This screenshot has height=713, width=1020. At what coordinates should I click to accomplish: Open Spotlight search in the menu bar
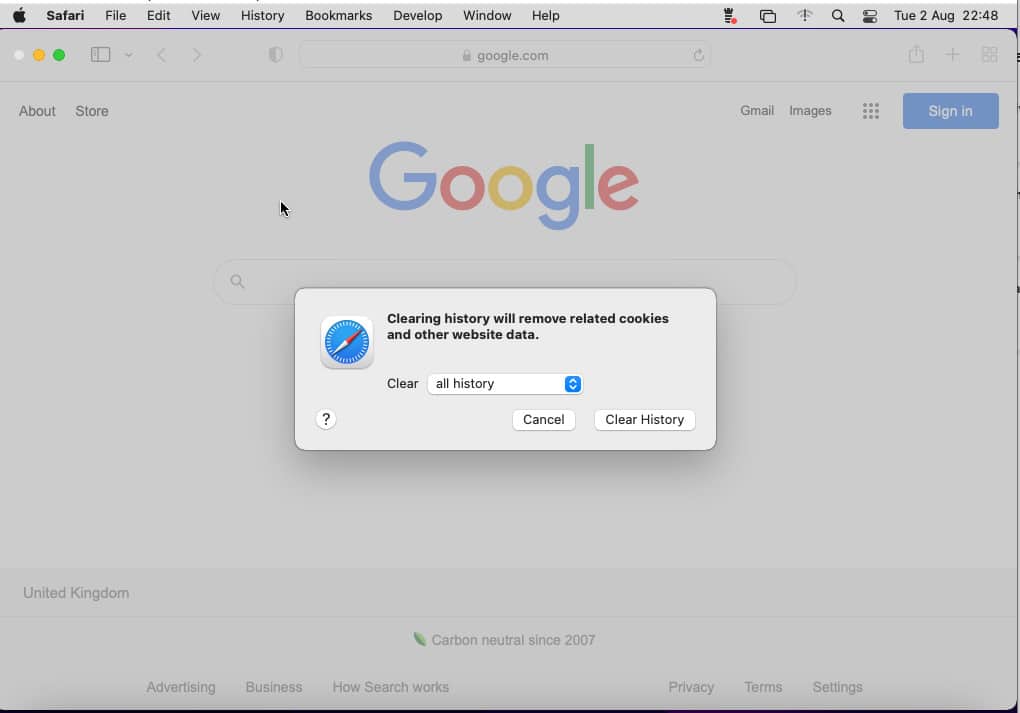(838, 16)
